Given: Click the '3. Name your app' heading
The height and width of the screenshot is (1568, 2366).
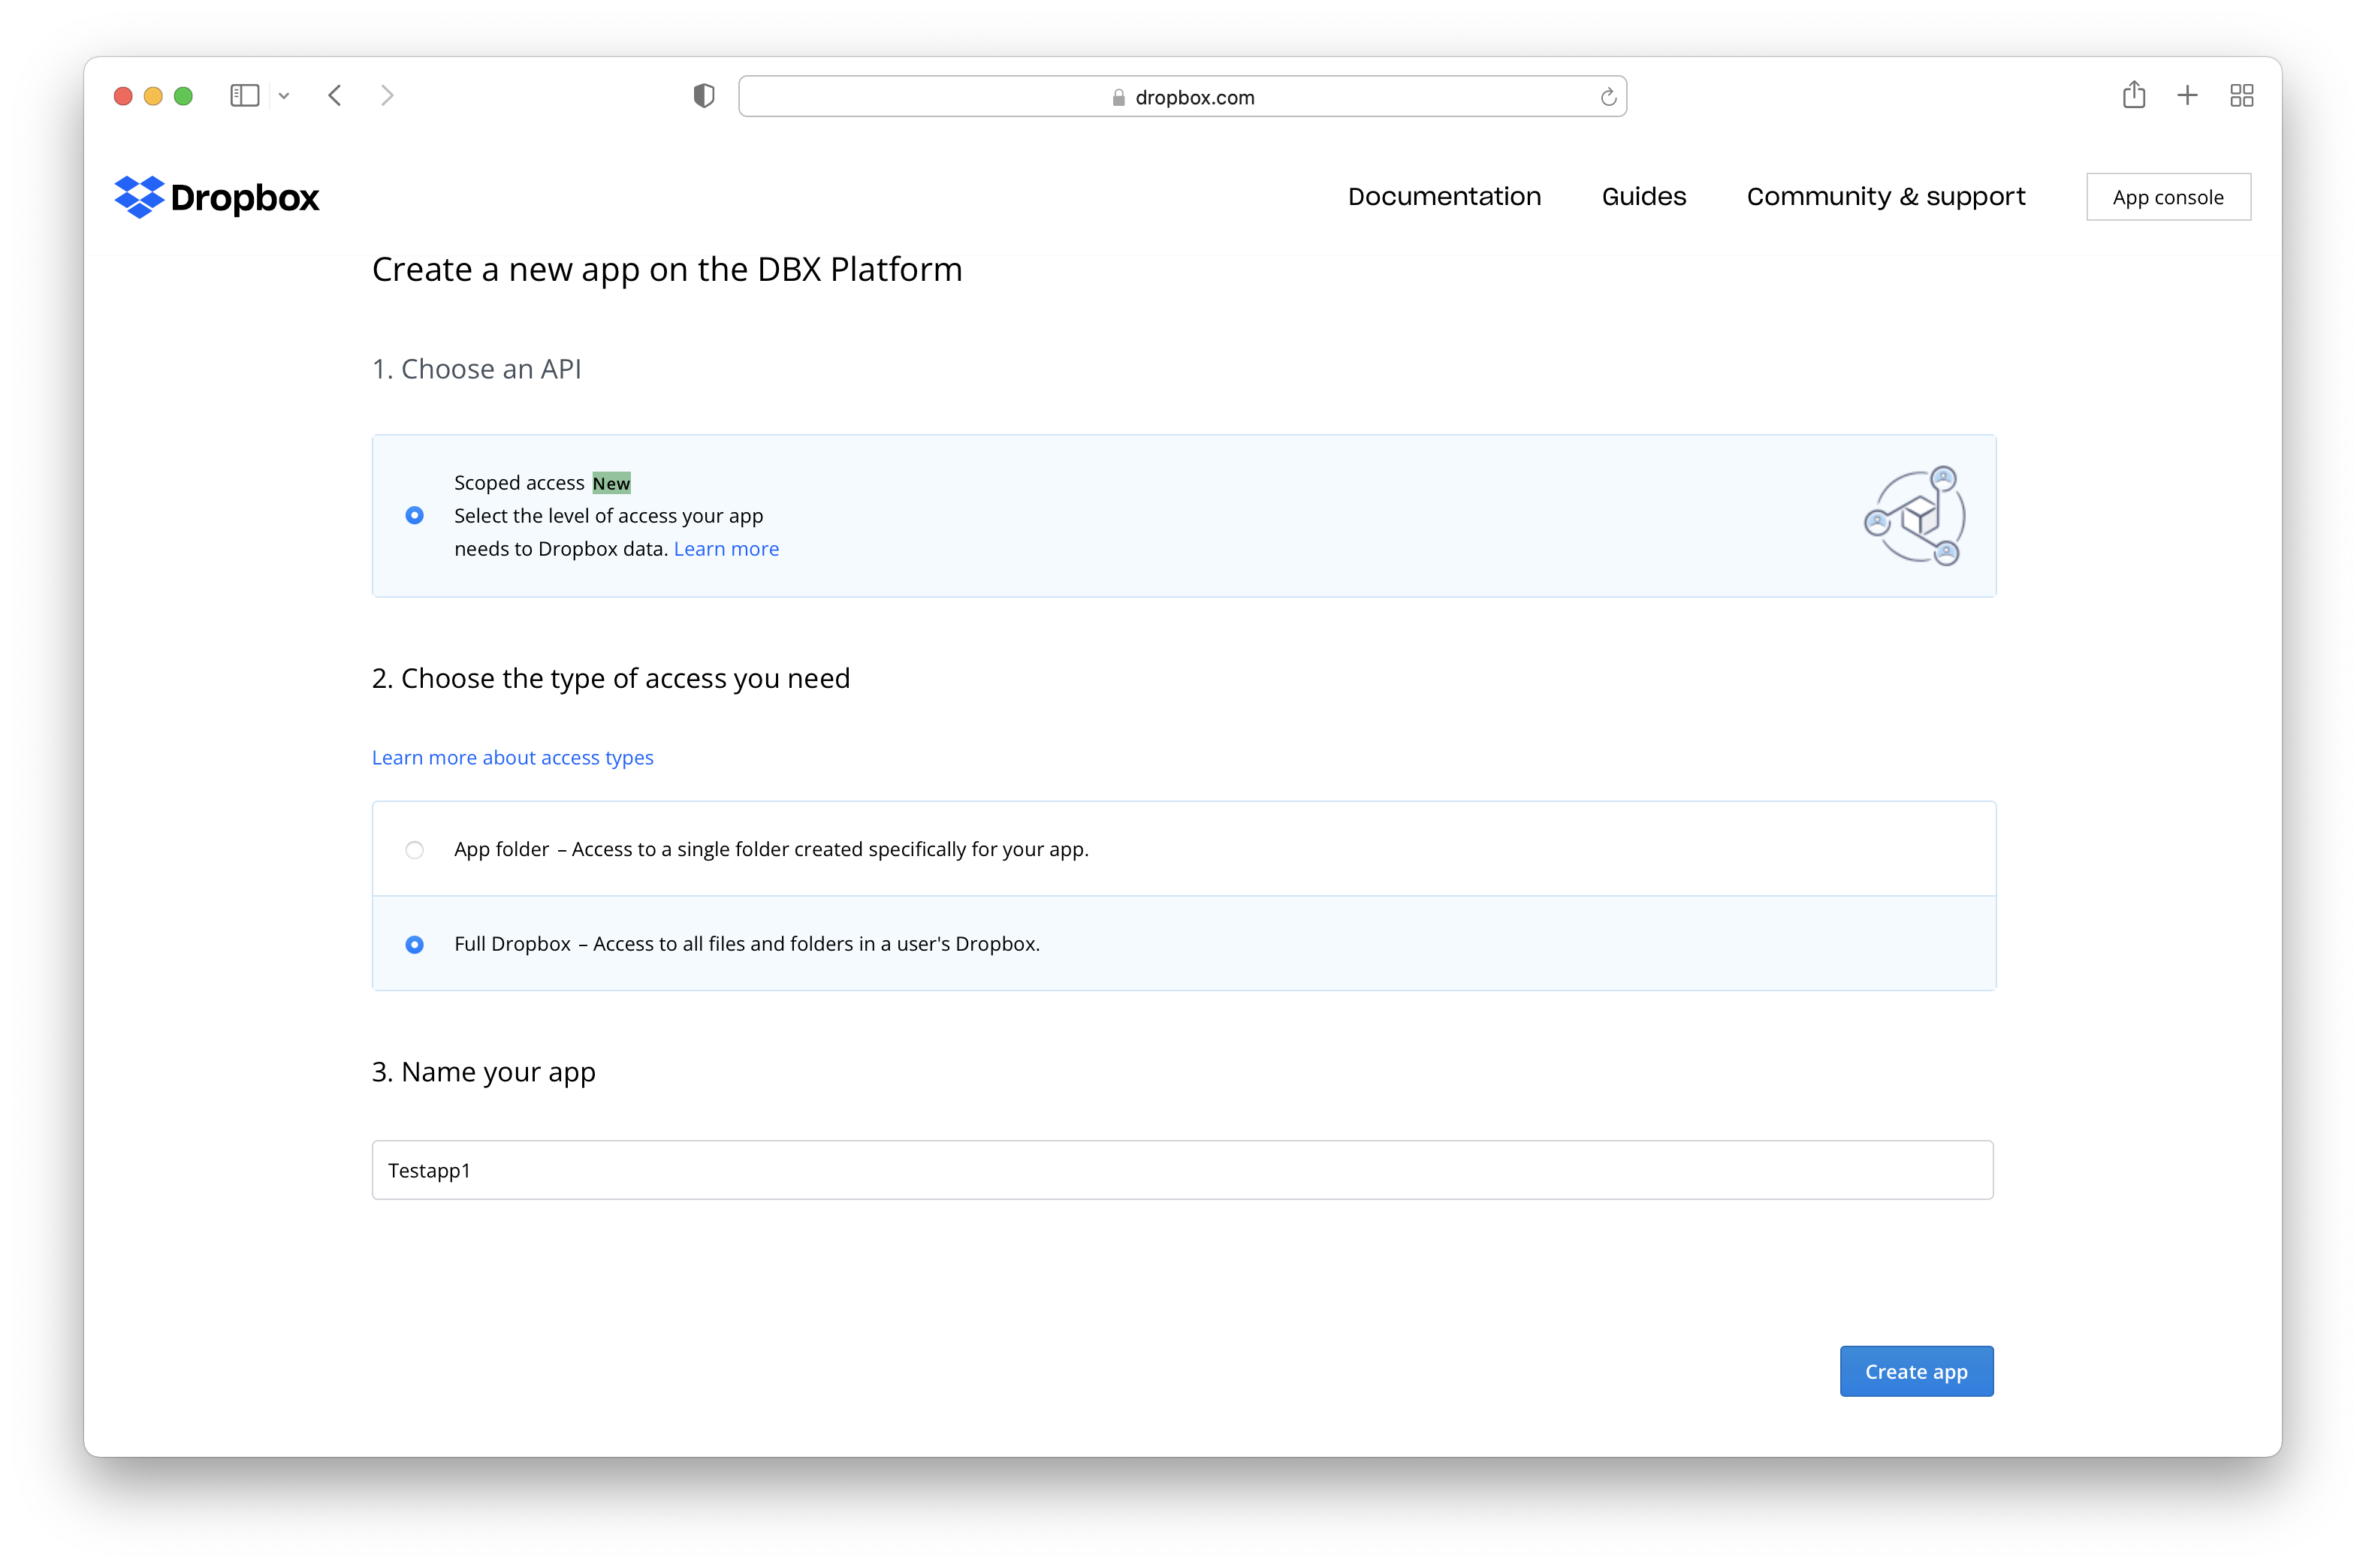Looking at the screenshot, I should point(483,1073).
